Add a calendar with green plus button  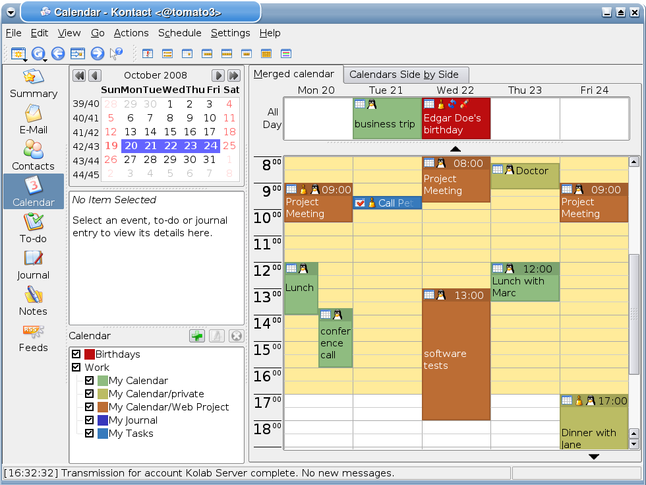pyautogui.click(x=197, y=336)
